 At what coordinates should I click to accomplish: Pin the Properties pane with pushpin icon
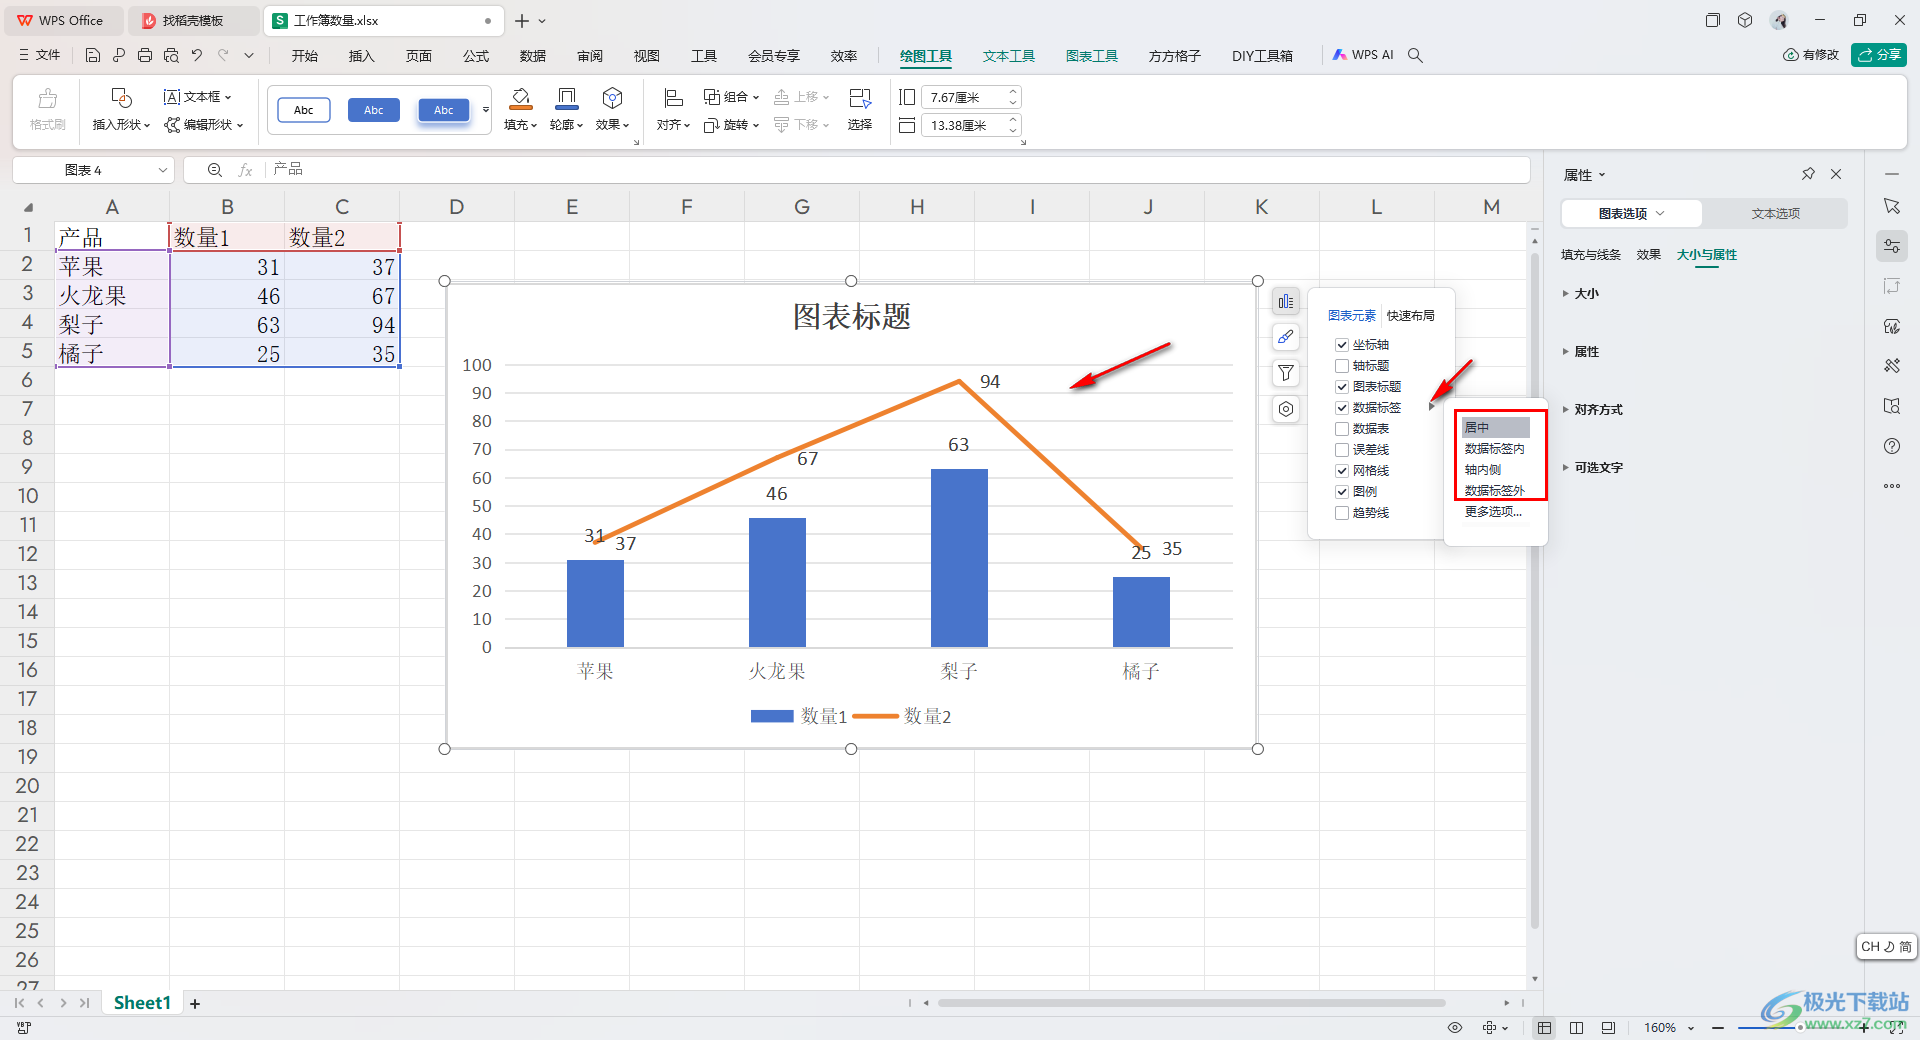[x=1808, y=174]
